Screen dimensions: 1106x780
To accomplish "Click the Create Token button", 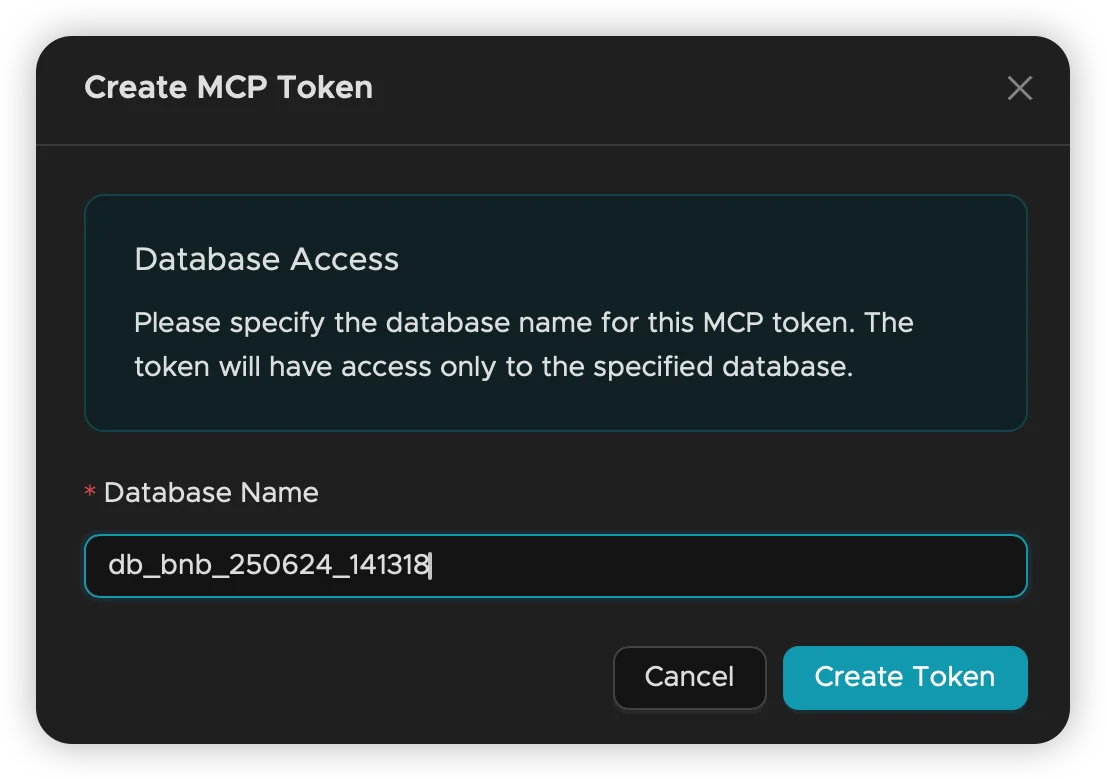I will point(904,677).
